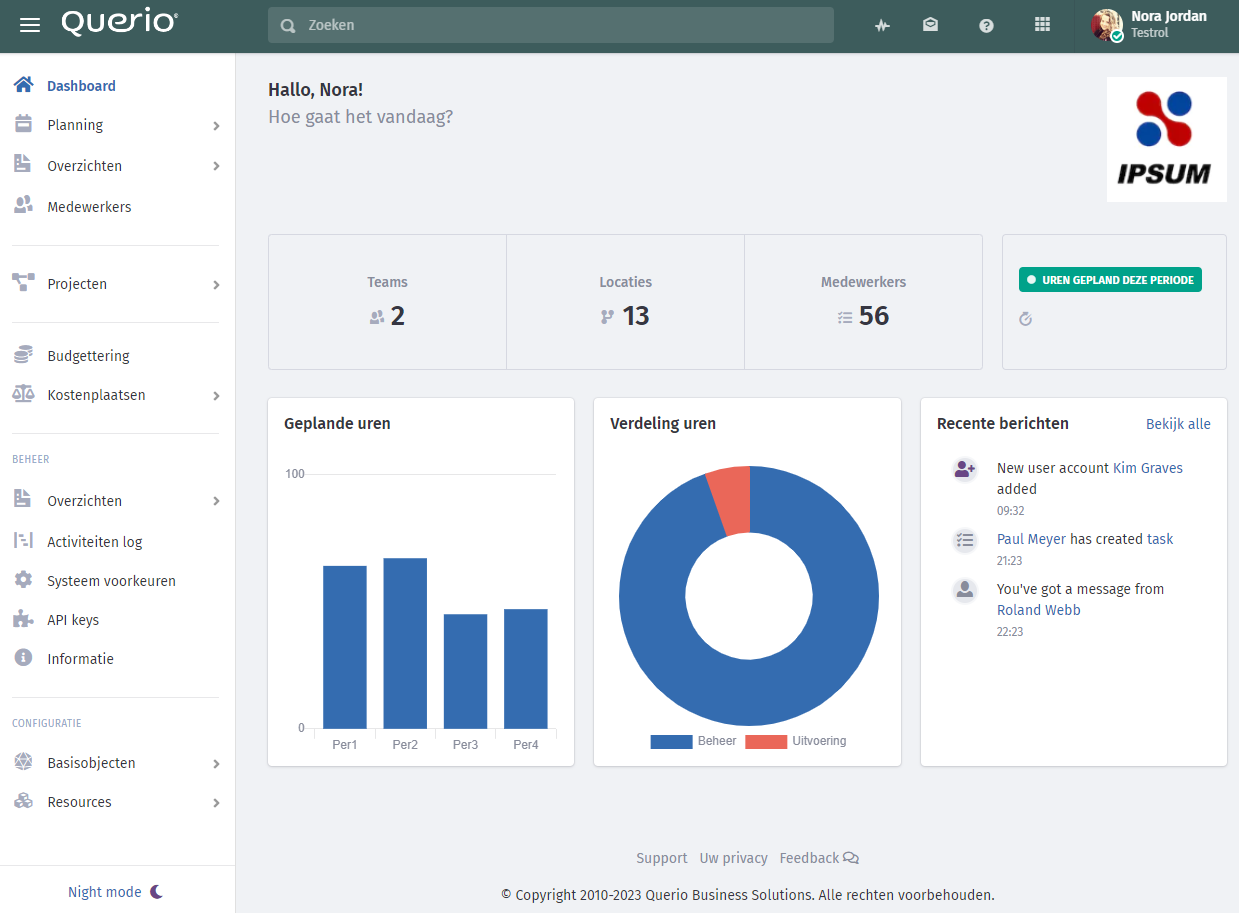Click the task list icon beside Paul Meyer
This screenshot has height=913, width=1239.
click(964, 540)
